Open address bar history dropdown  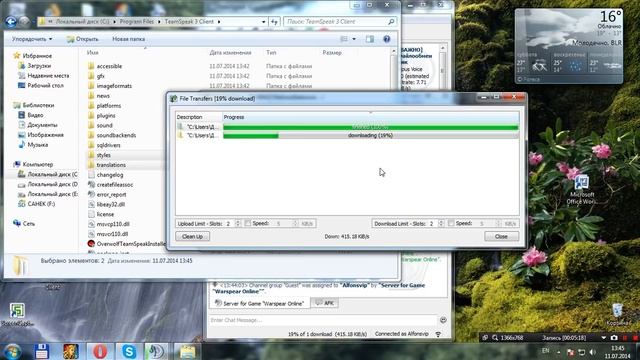(264, 22)
